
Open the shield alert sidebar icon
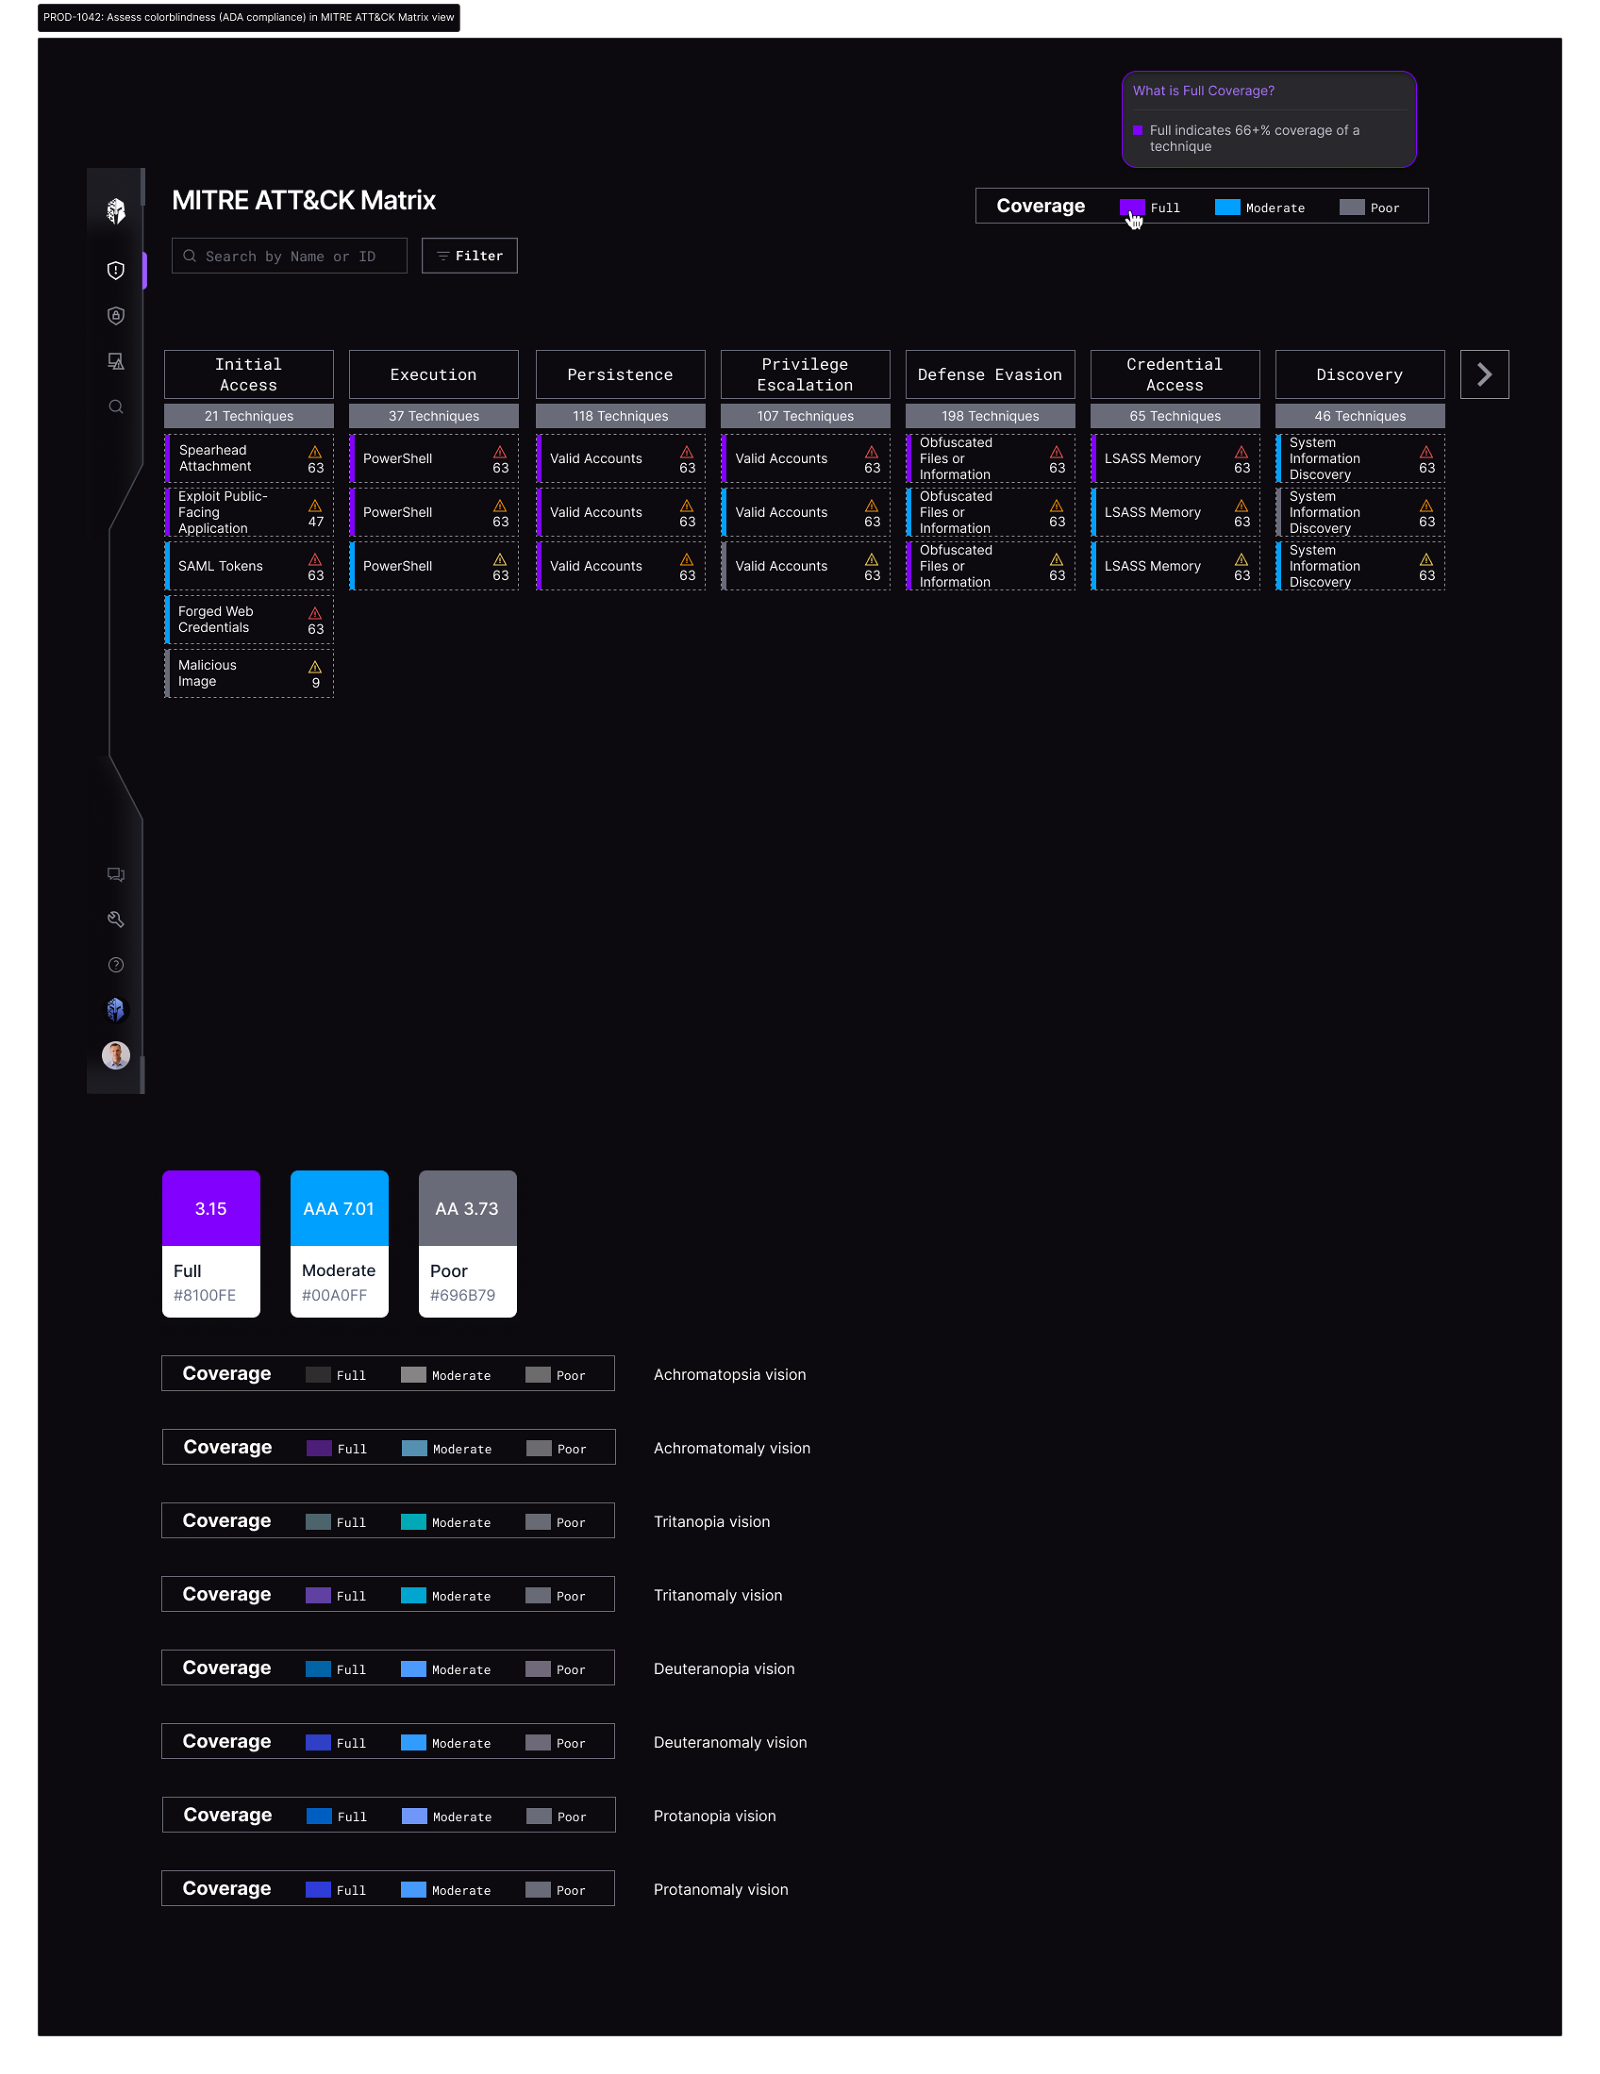[x=116, y=270]
